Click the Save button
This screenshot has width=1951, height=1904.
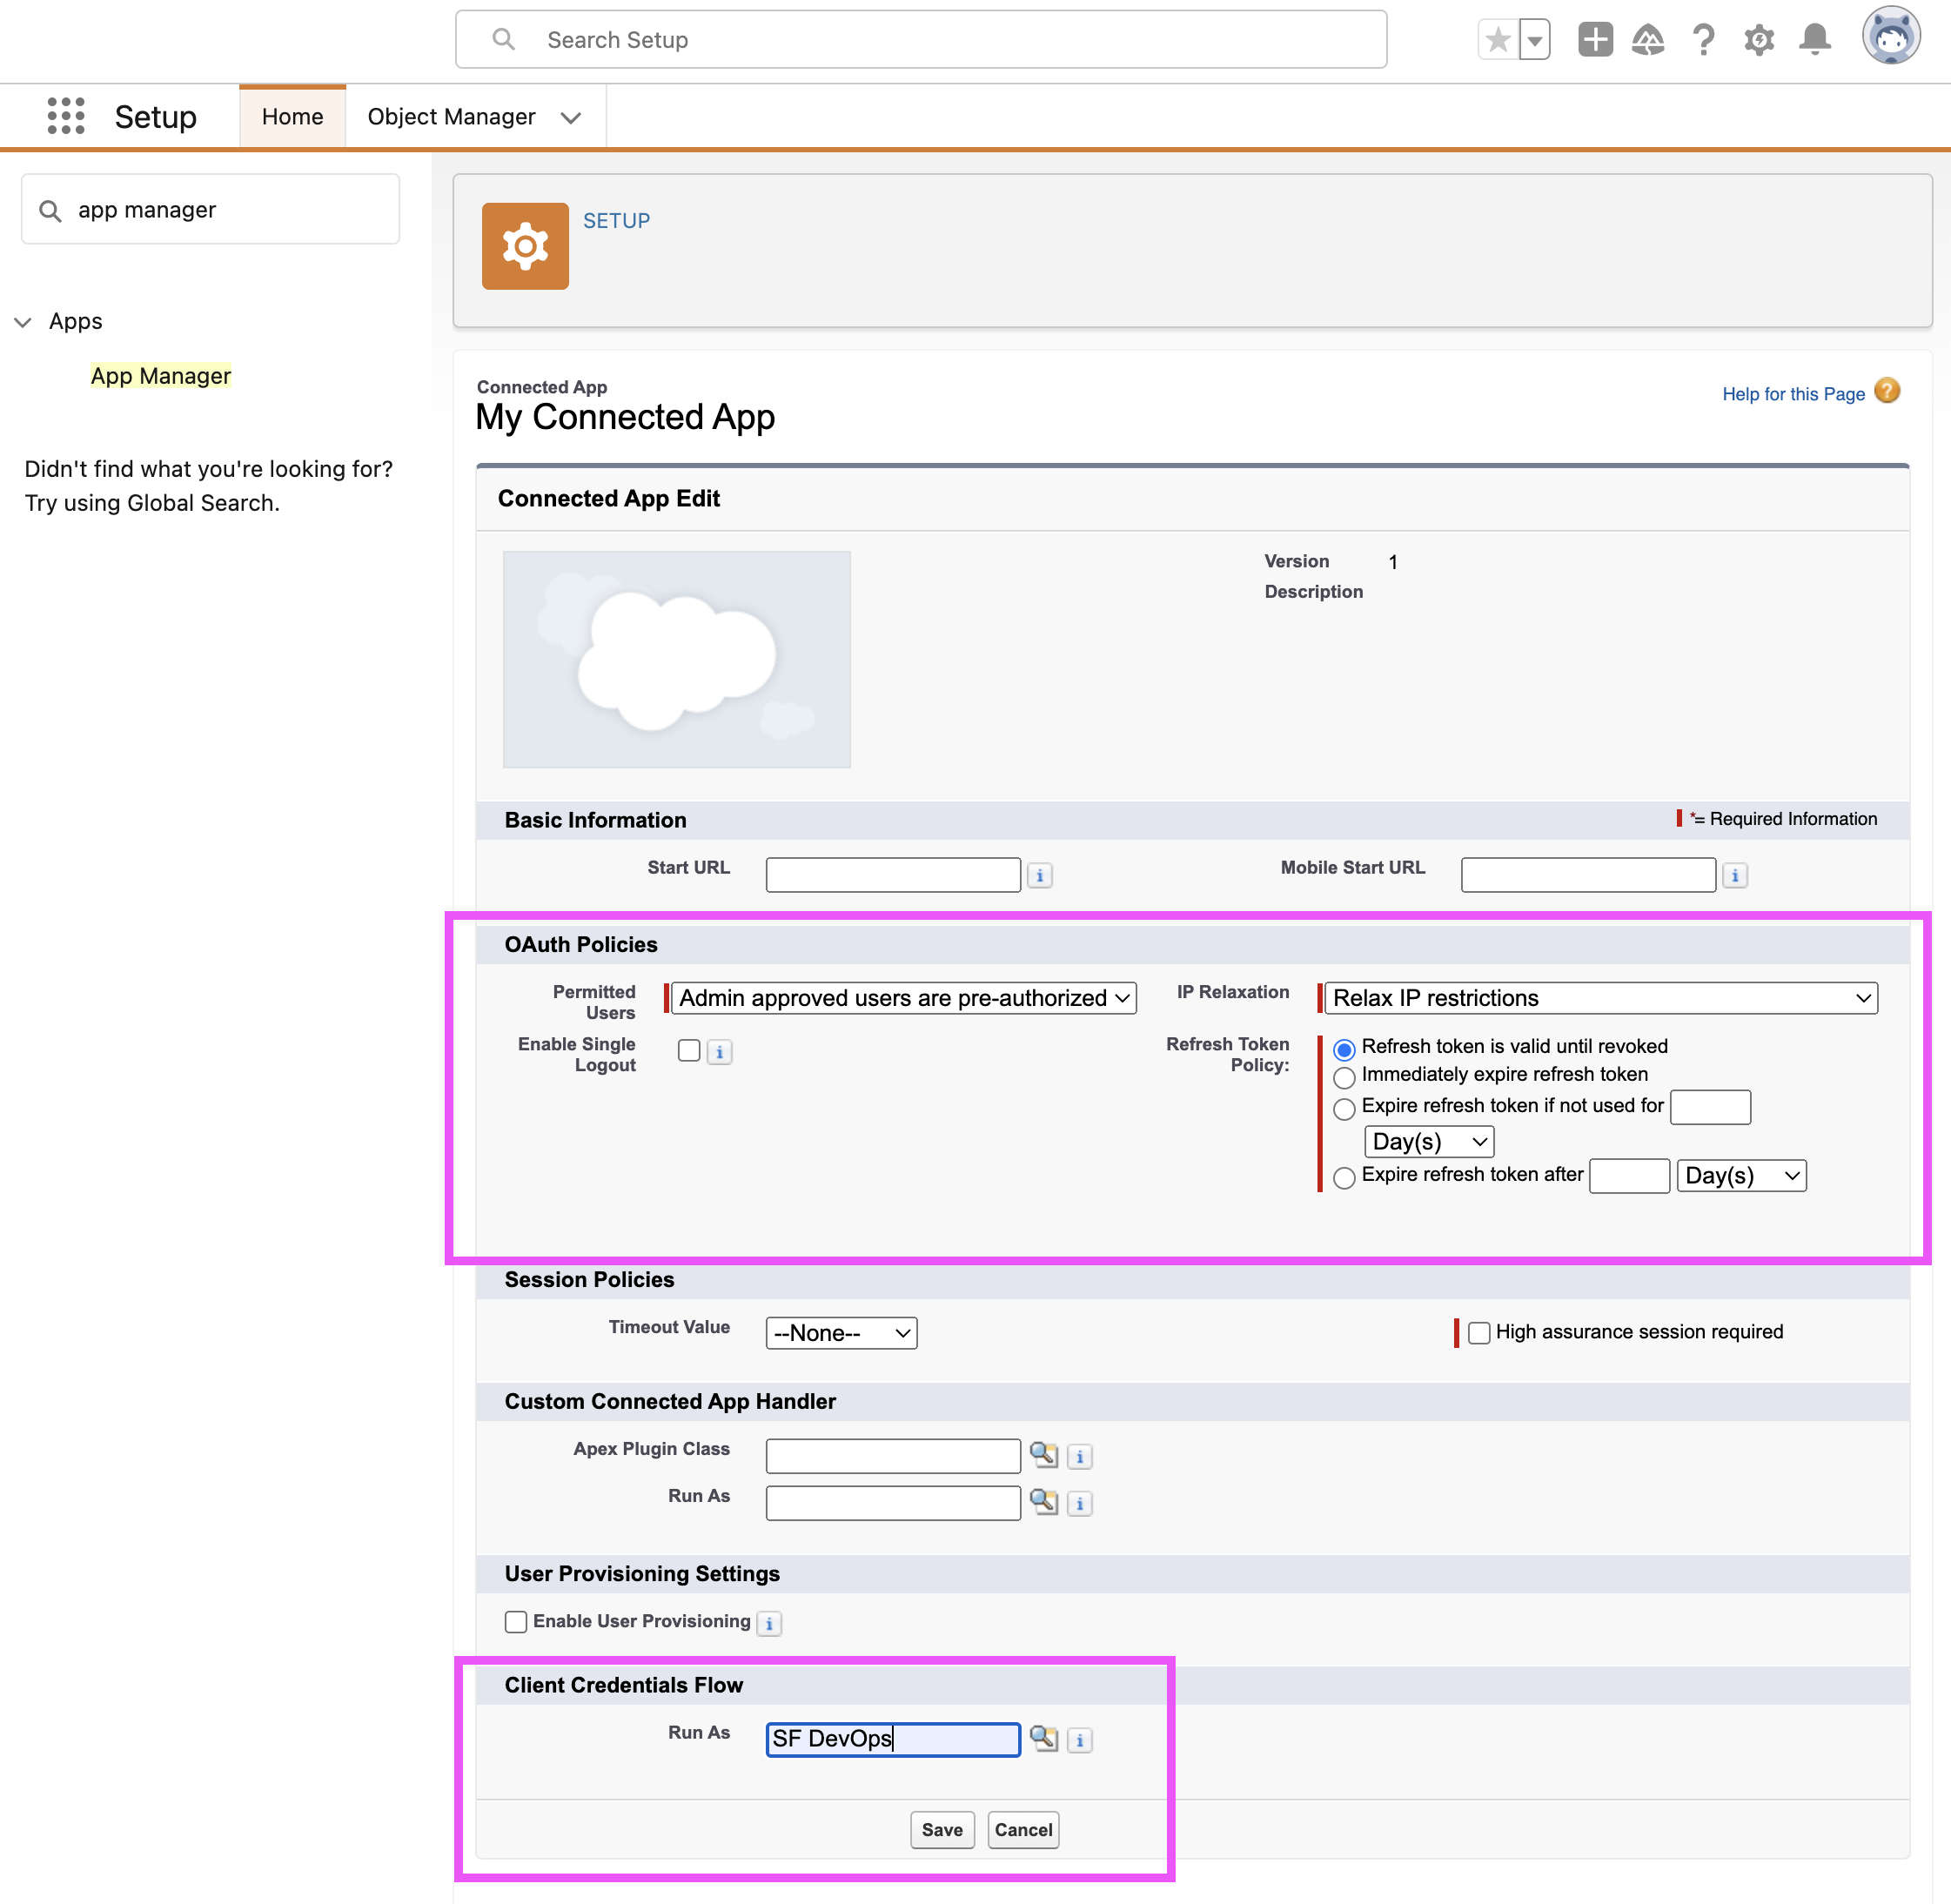pos(942,1829)
